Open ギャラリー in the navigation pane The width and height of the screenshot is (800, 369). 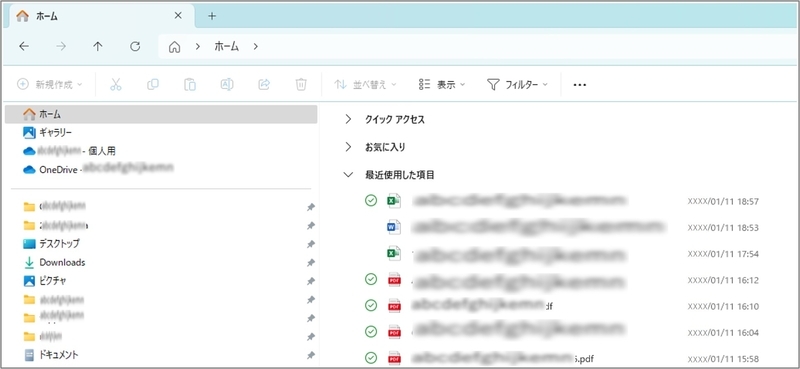coord(47,133)
